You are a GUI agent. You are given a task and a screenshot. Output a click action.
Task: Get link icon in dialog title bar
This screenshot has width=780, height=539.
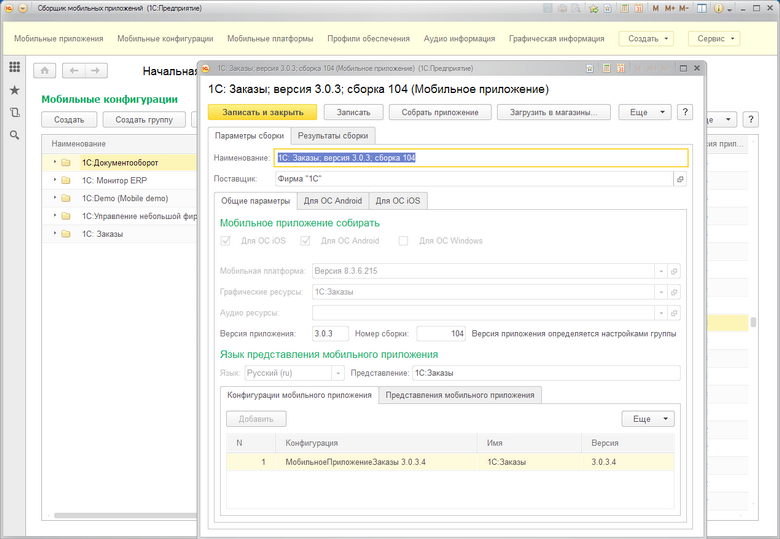coord(589,69)
